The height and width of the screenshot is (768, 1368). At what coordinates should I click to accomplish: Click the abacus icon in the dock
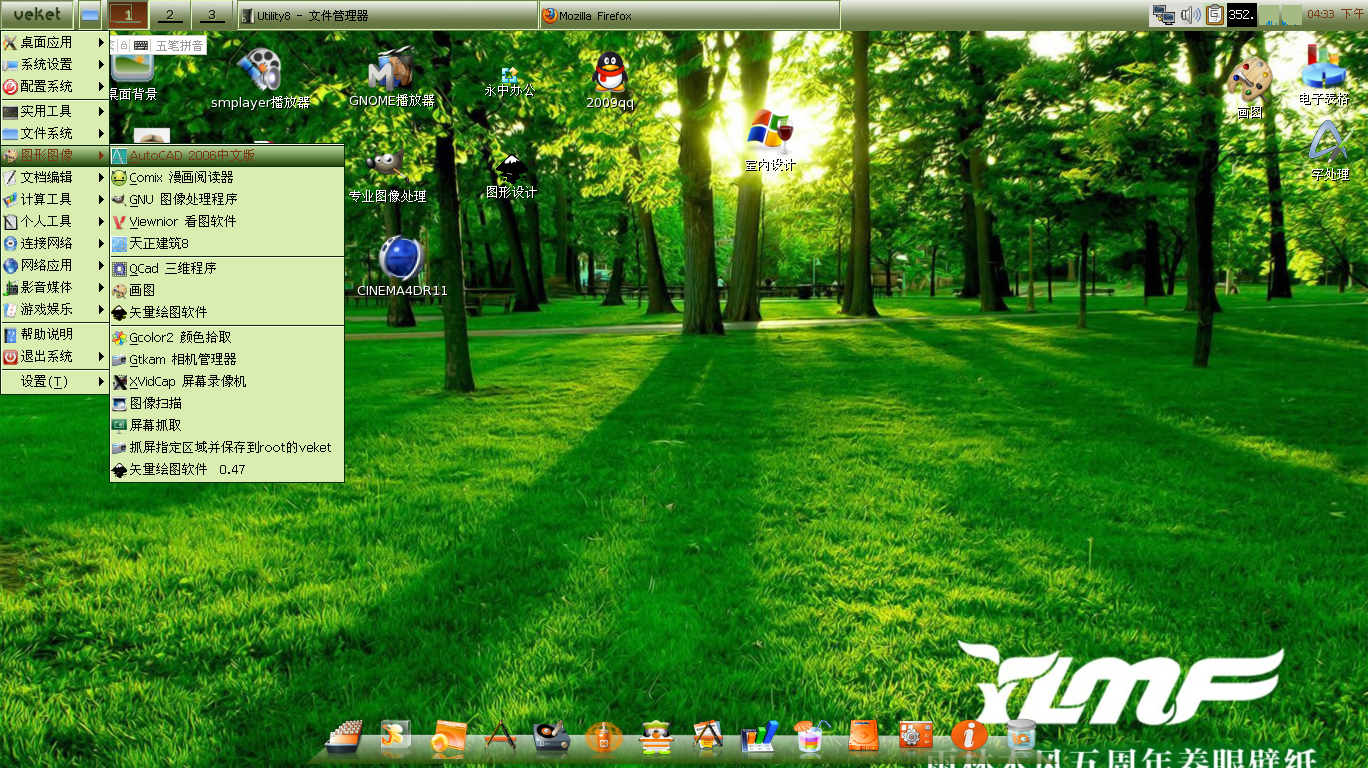pos(344,738)
